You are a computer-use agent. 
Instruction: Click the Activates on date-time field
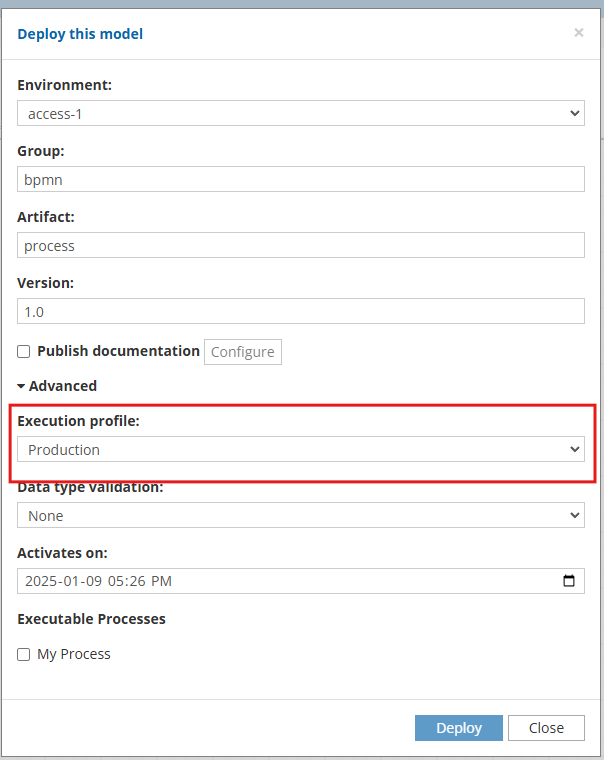pyautogui.click(x=301, y=581)
